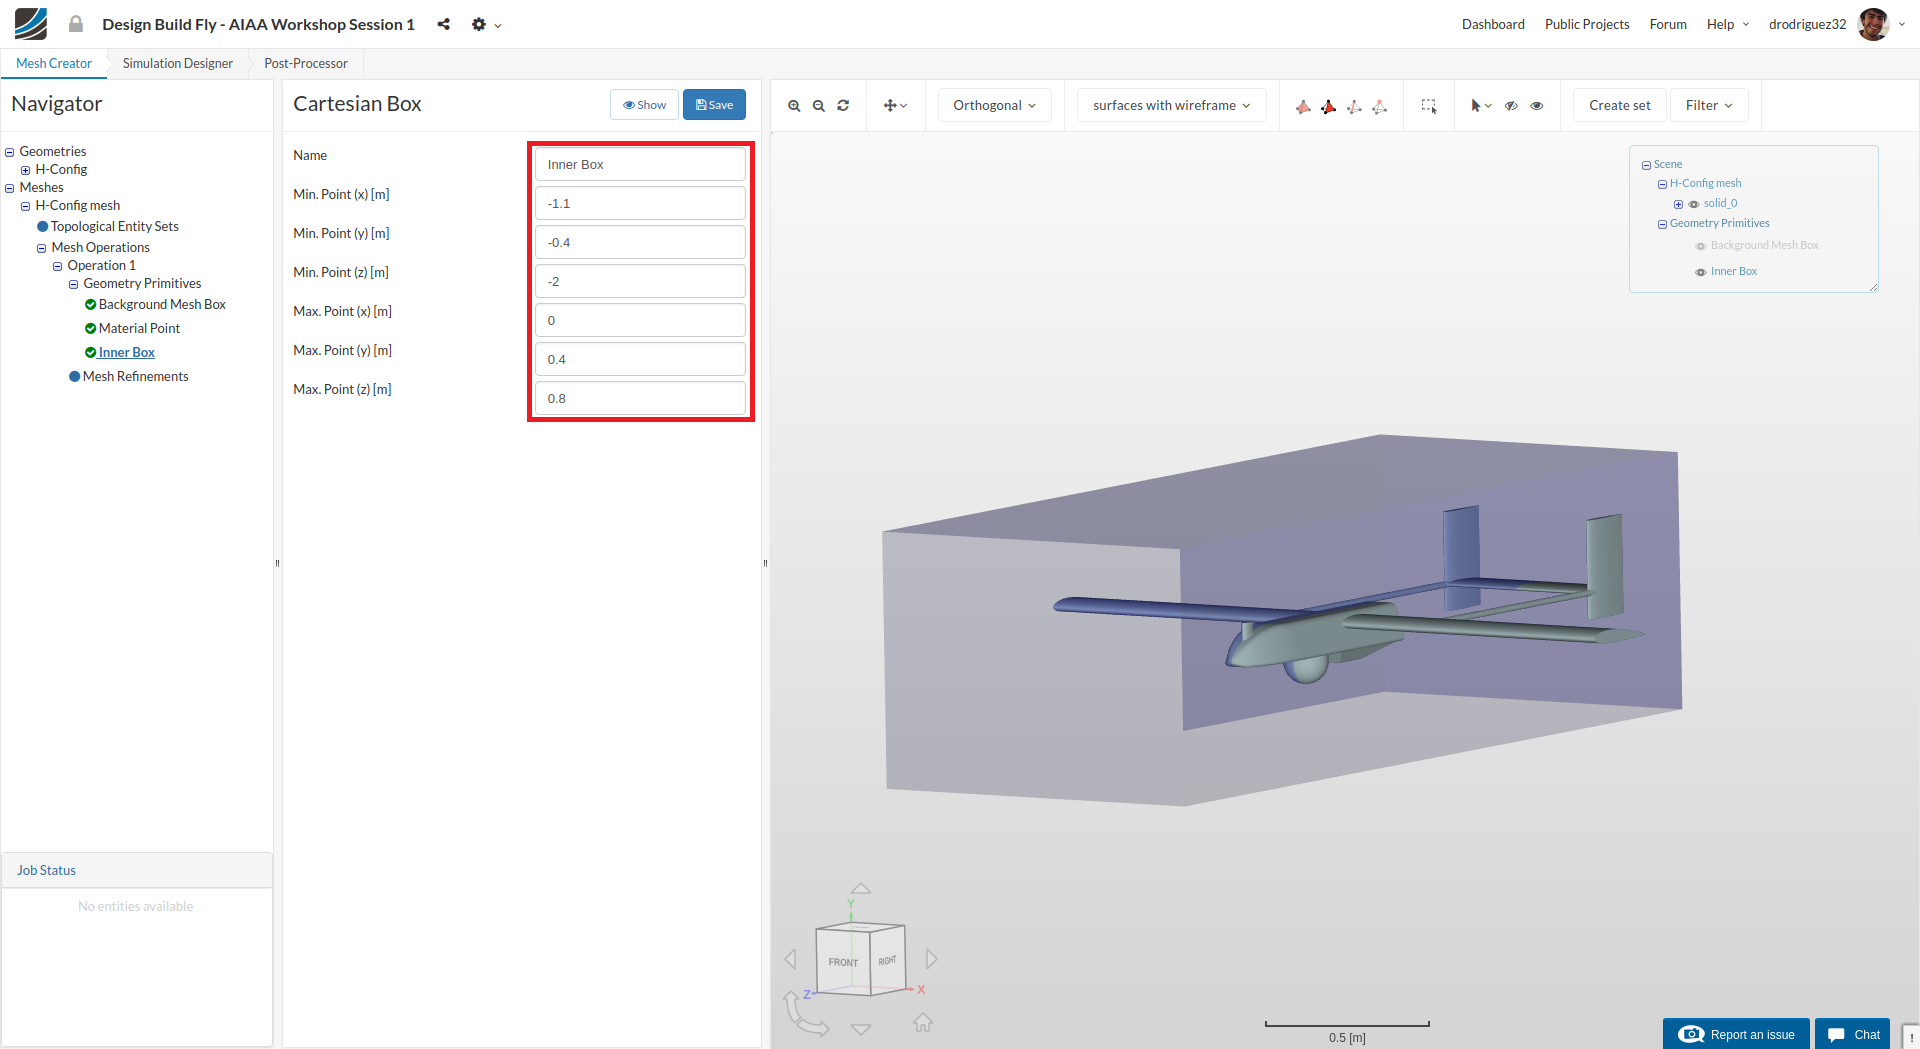
Task: Click the home view icon near orientation cube
Action: tap(923, 1022)
